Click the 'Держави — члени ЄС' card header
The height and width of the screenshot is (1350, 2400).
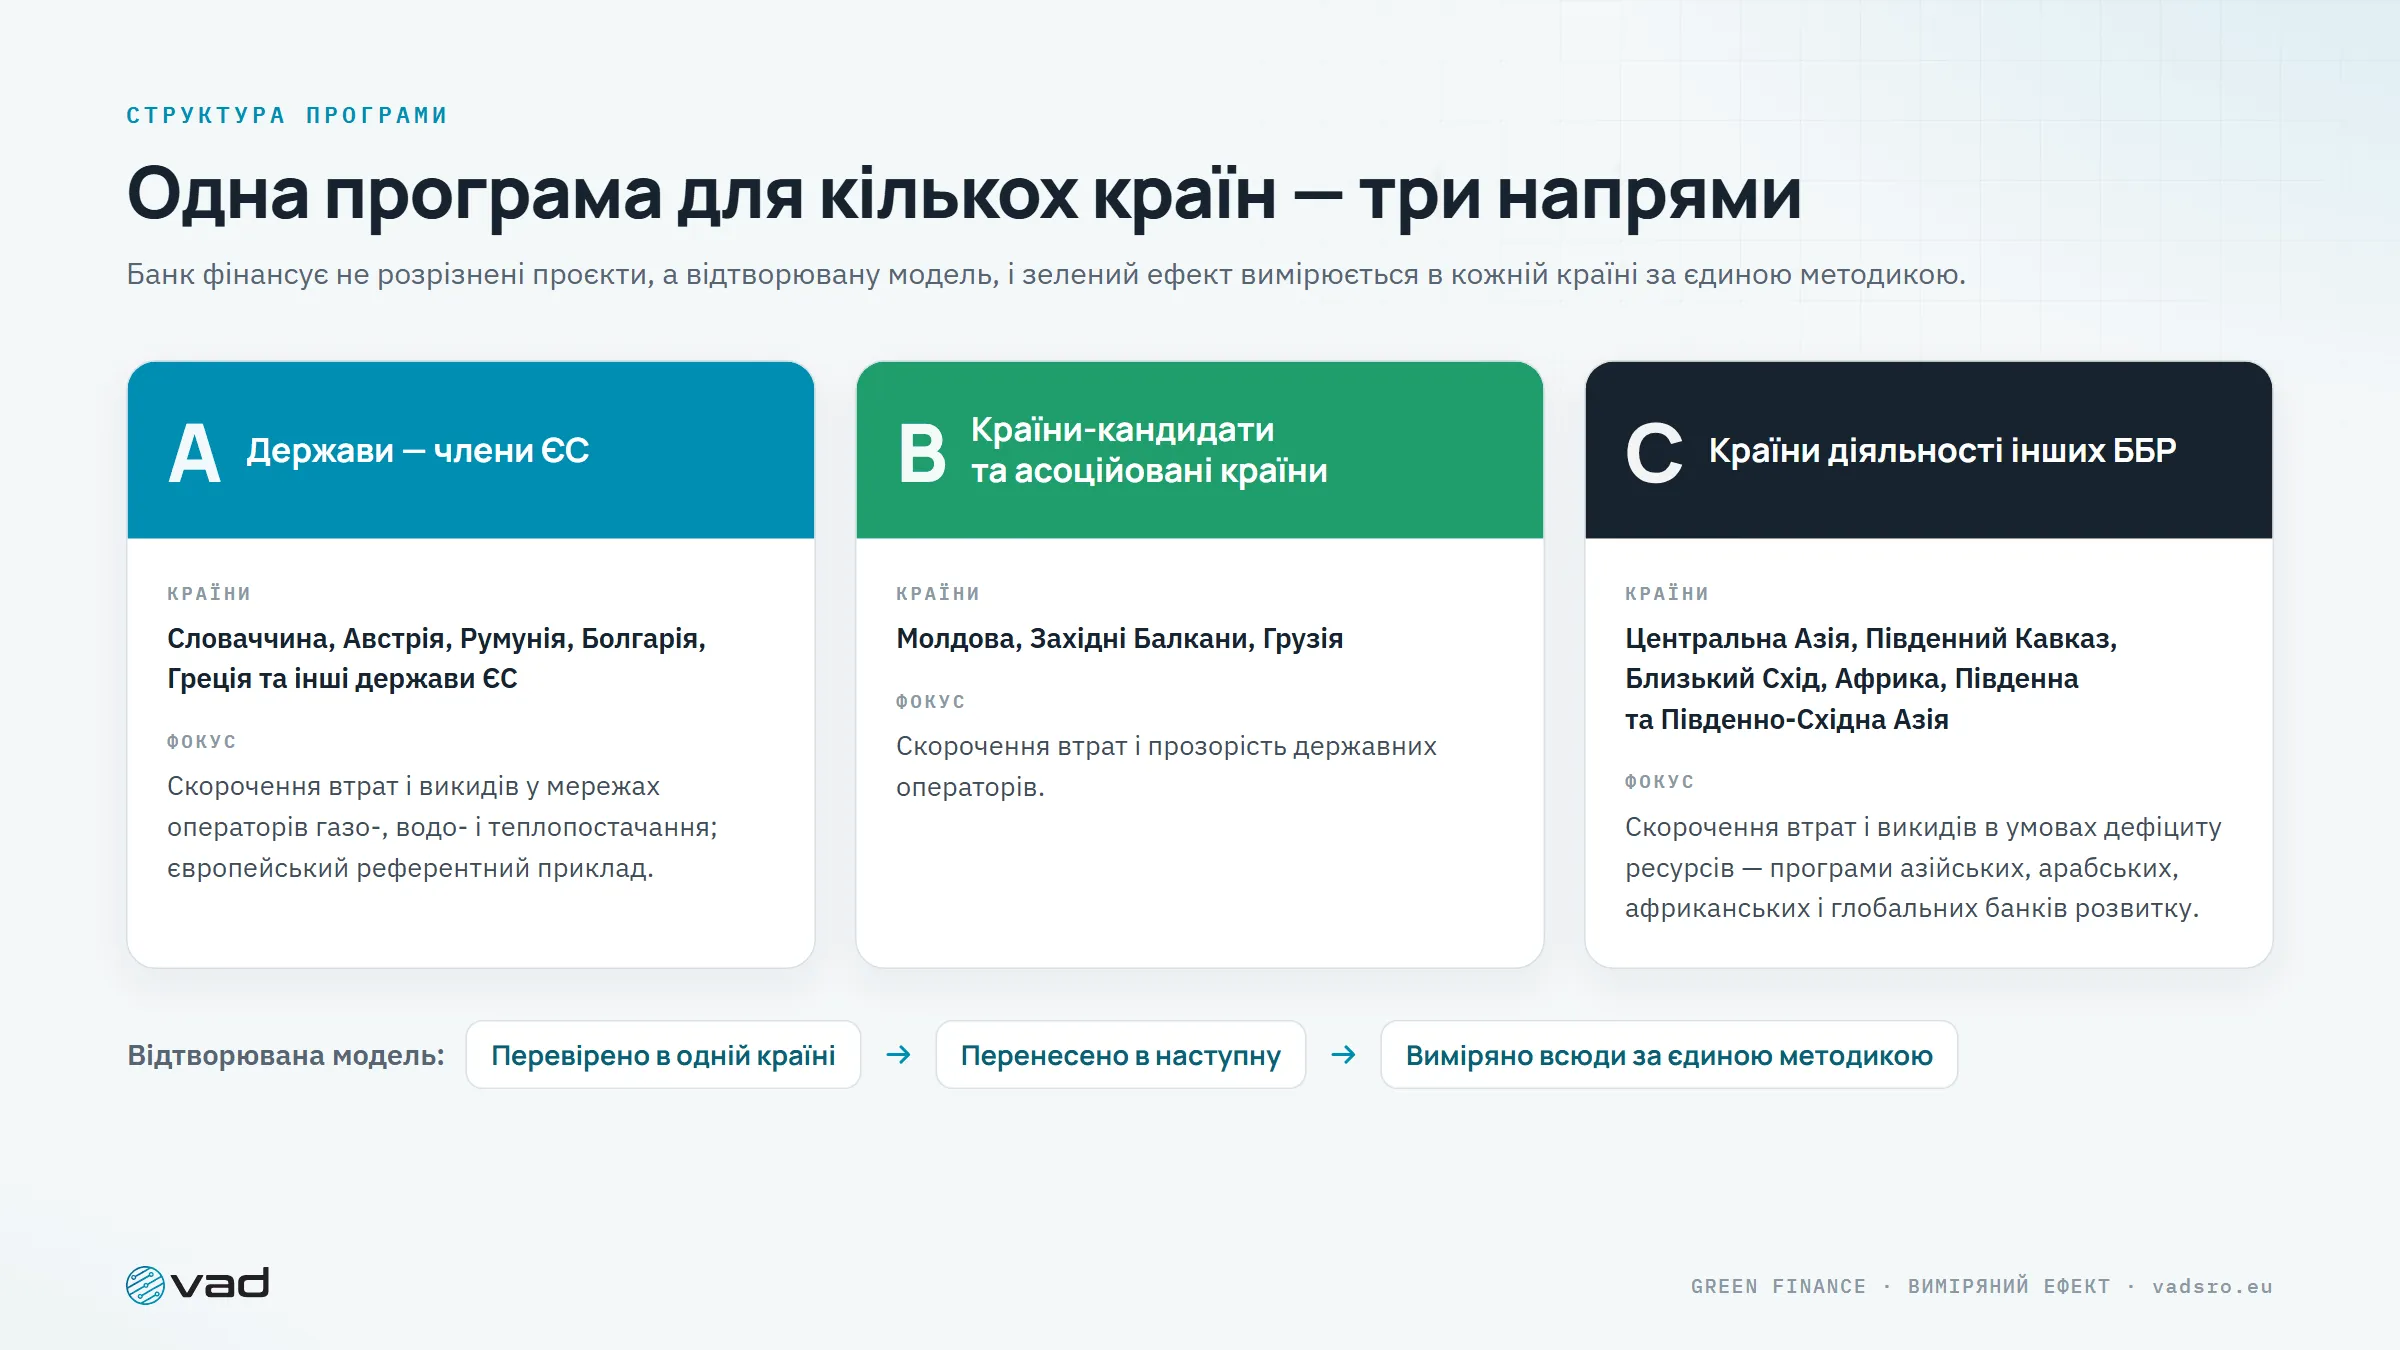tap(471, 450)
